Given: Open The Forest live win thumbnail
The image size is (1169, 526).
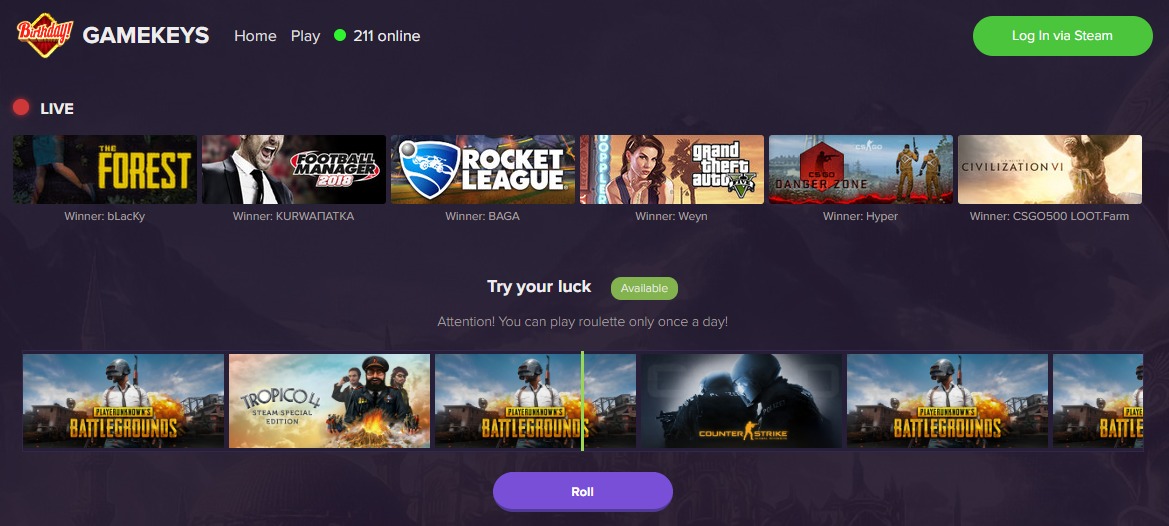Looking at the screenshot, I should 105,169.
